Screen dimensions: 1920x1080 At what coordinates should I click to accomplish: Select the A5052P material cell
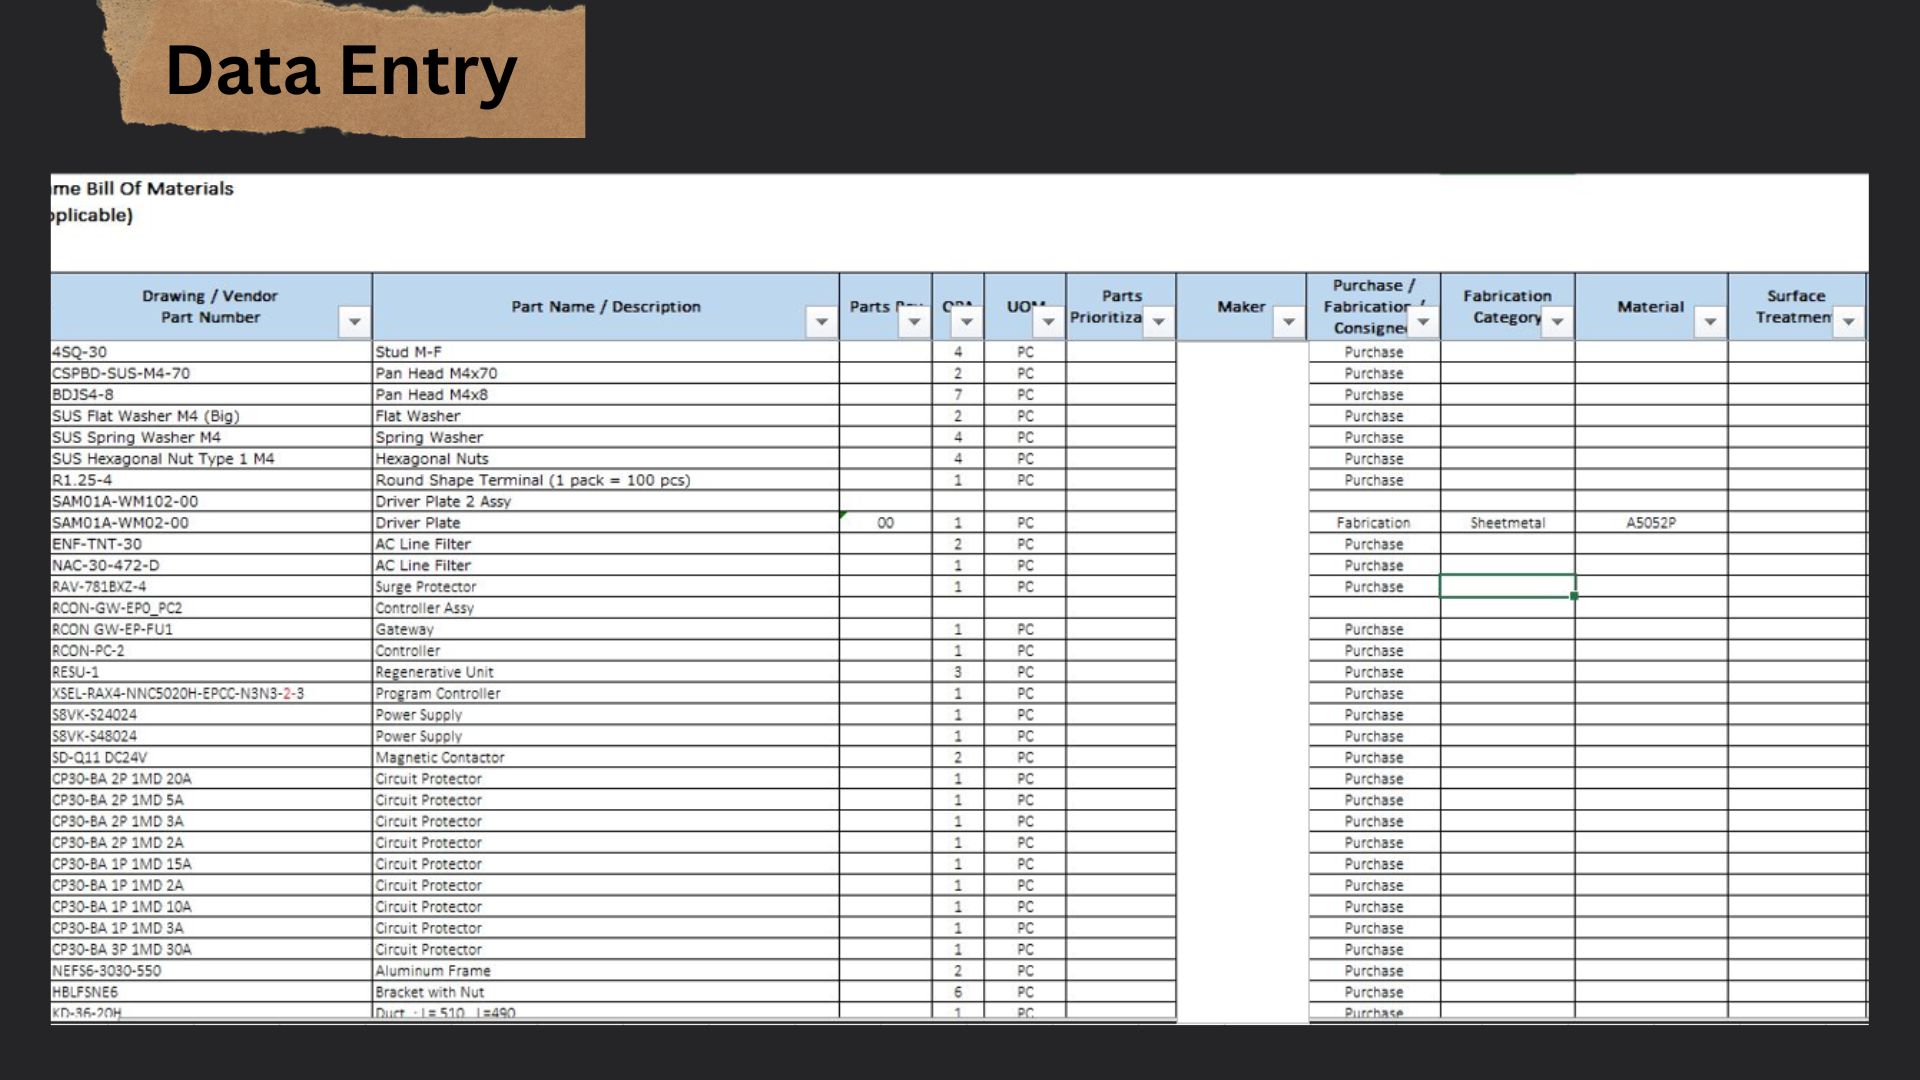click(x=1650, y=523)
